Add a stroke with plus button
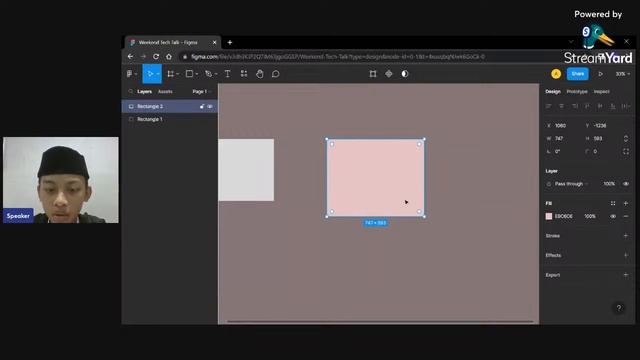 tap(626, 236)
